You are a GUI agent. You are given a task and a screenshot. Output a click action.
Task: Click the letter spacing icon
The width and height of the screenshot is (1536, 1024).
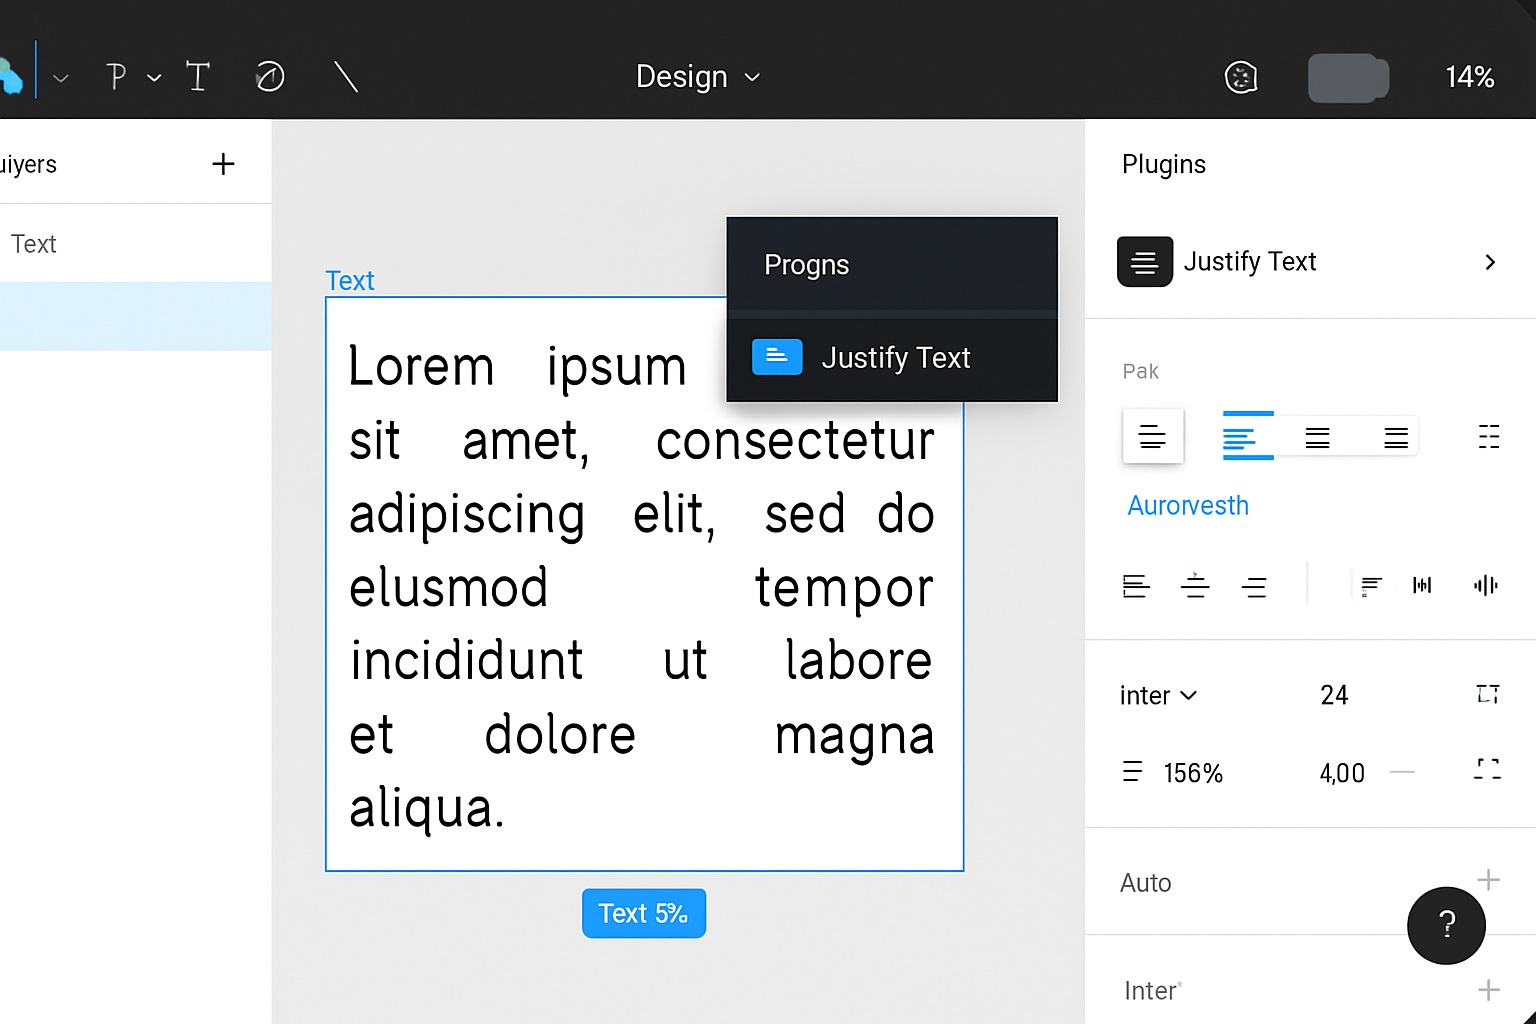1422,585
